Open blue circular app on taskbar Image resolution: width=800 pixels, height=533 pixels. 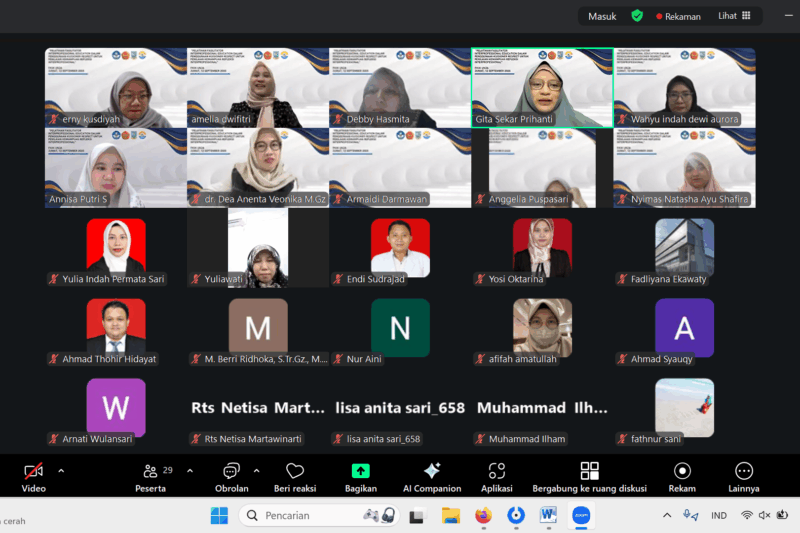[x=516, y=516]
